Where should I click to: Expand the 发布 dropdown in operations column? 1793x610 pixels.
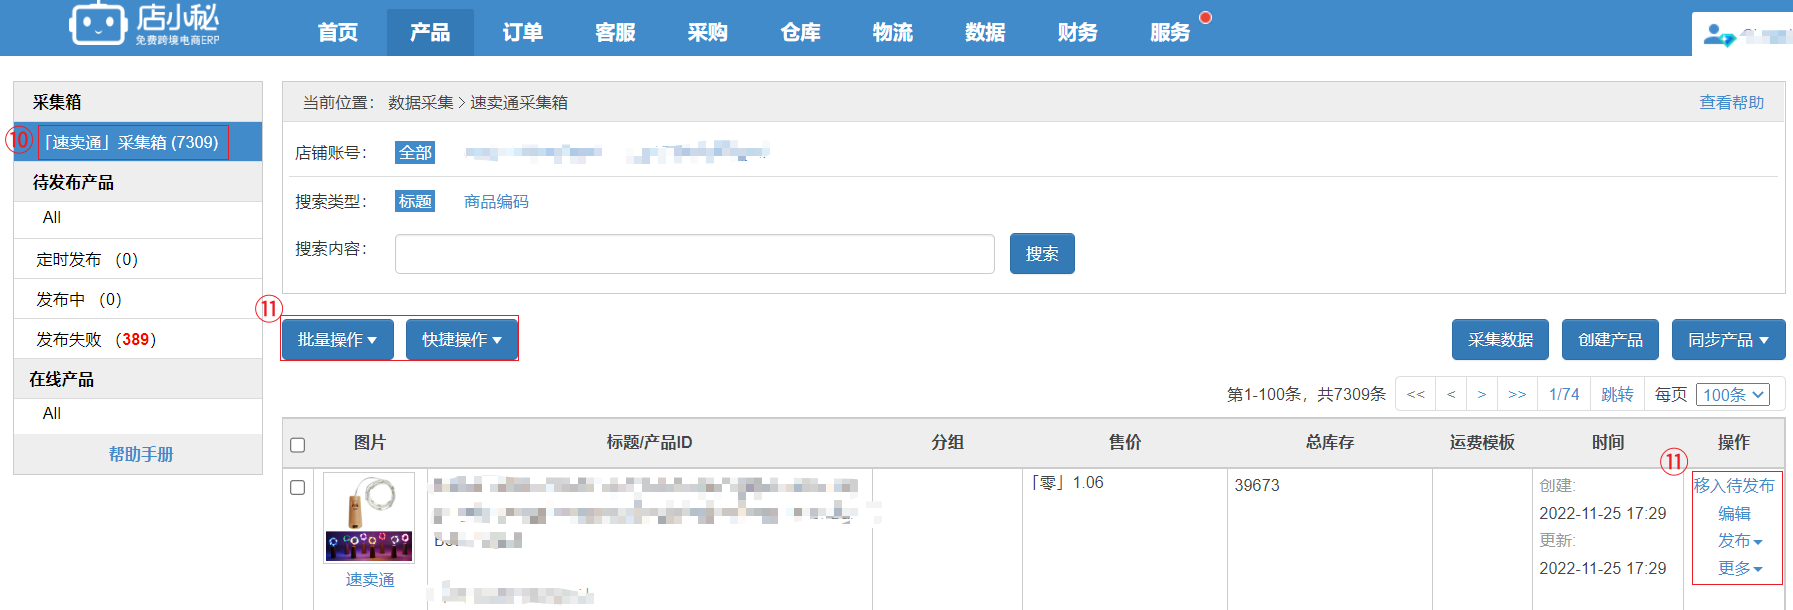(x=1740, y=540)
